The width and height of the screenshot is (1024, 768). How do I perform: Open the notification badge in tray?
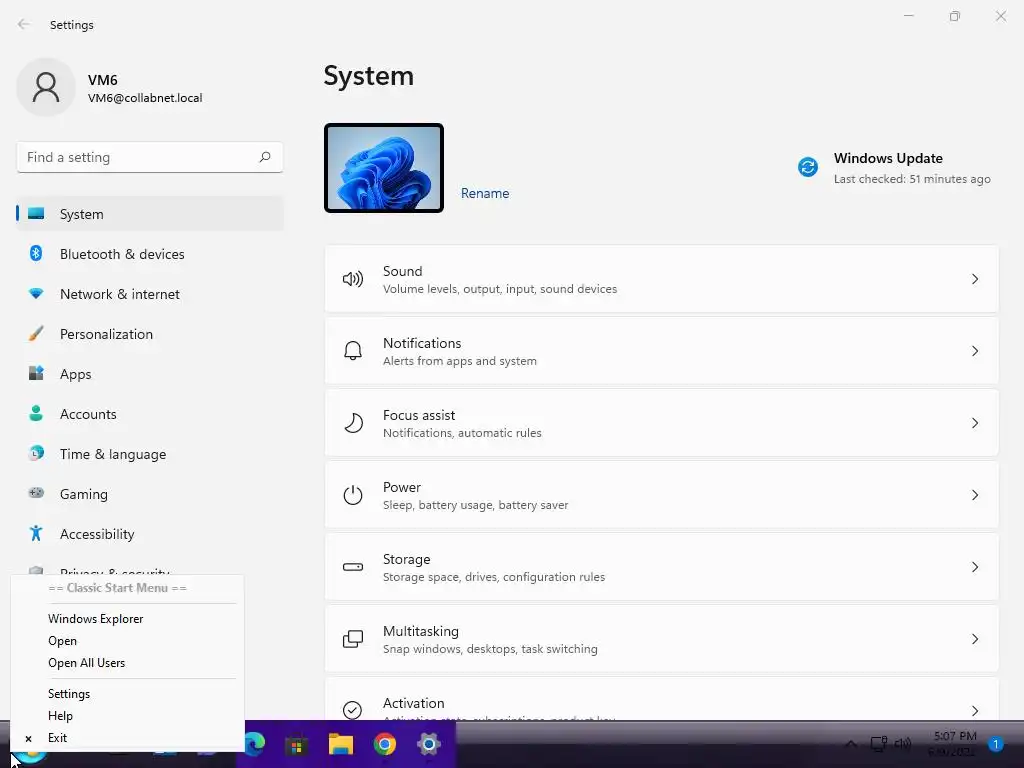point(995,744)
